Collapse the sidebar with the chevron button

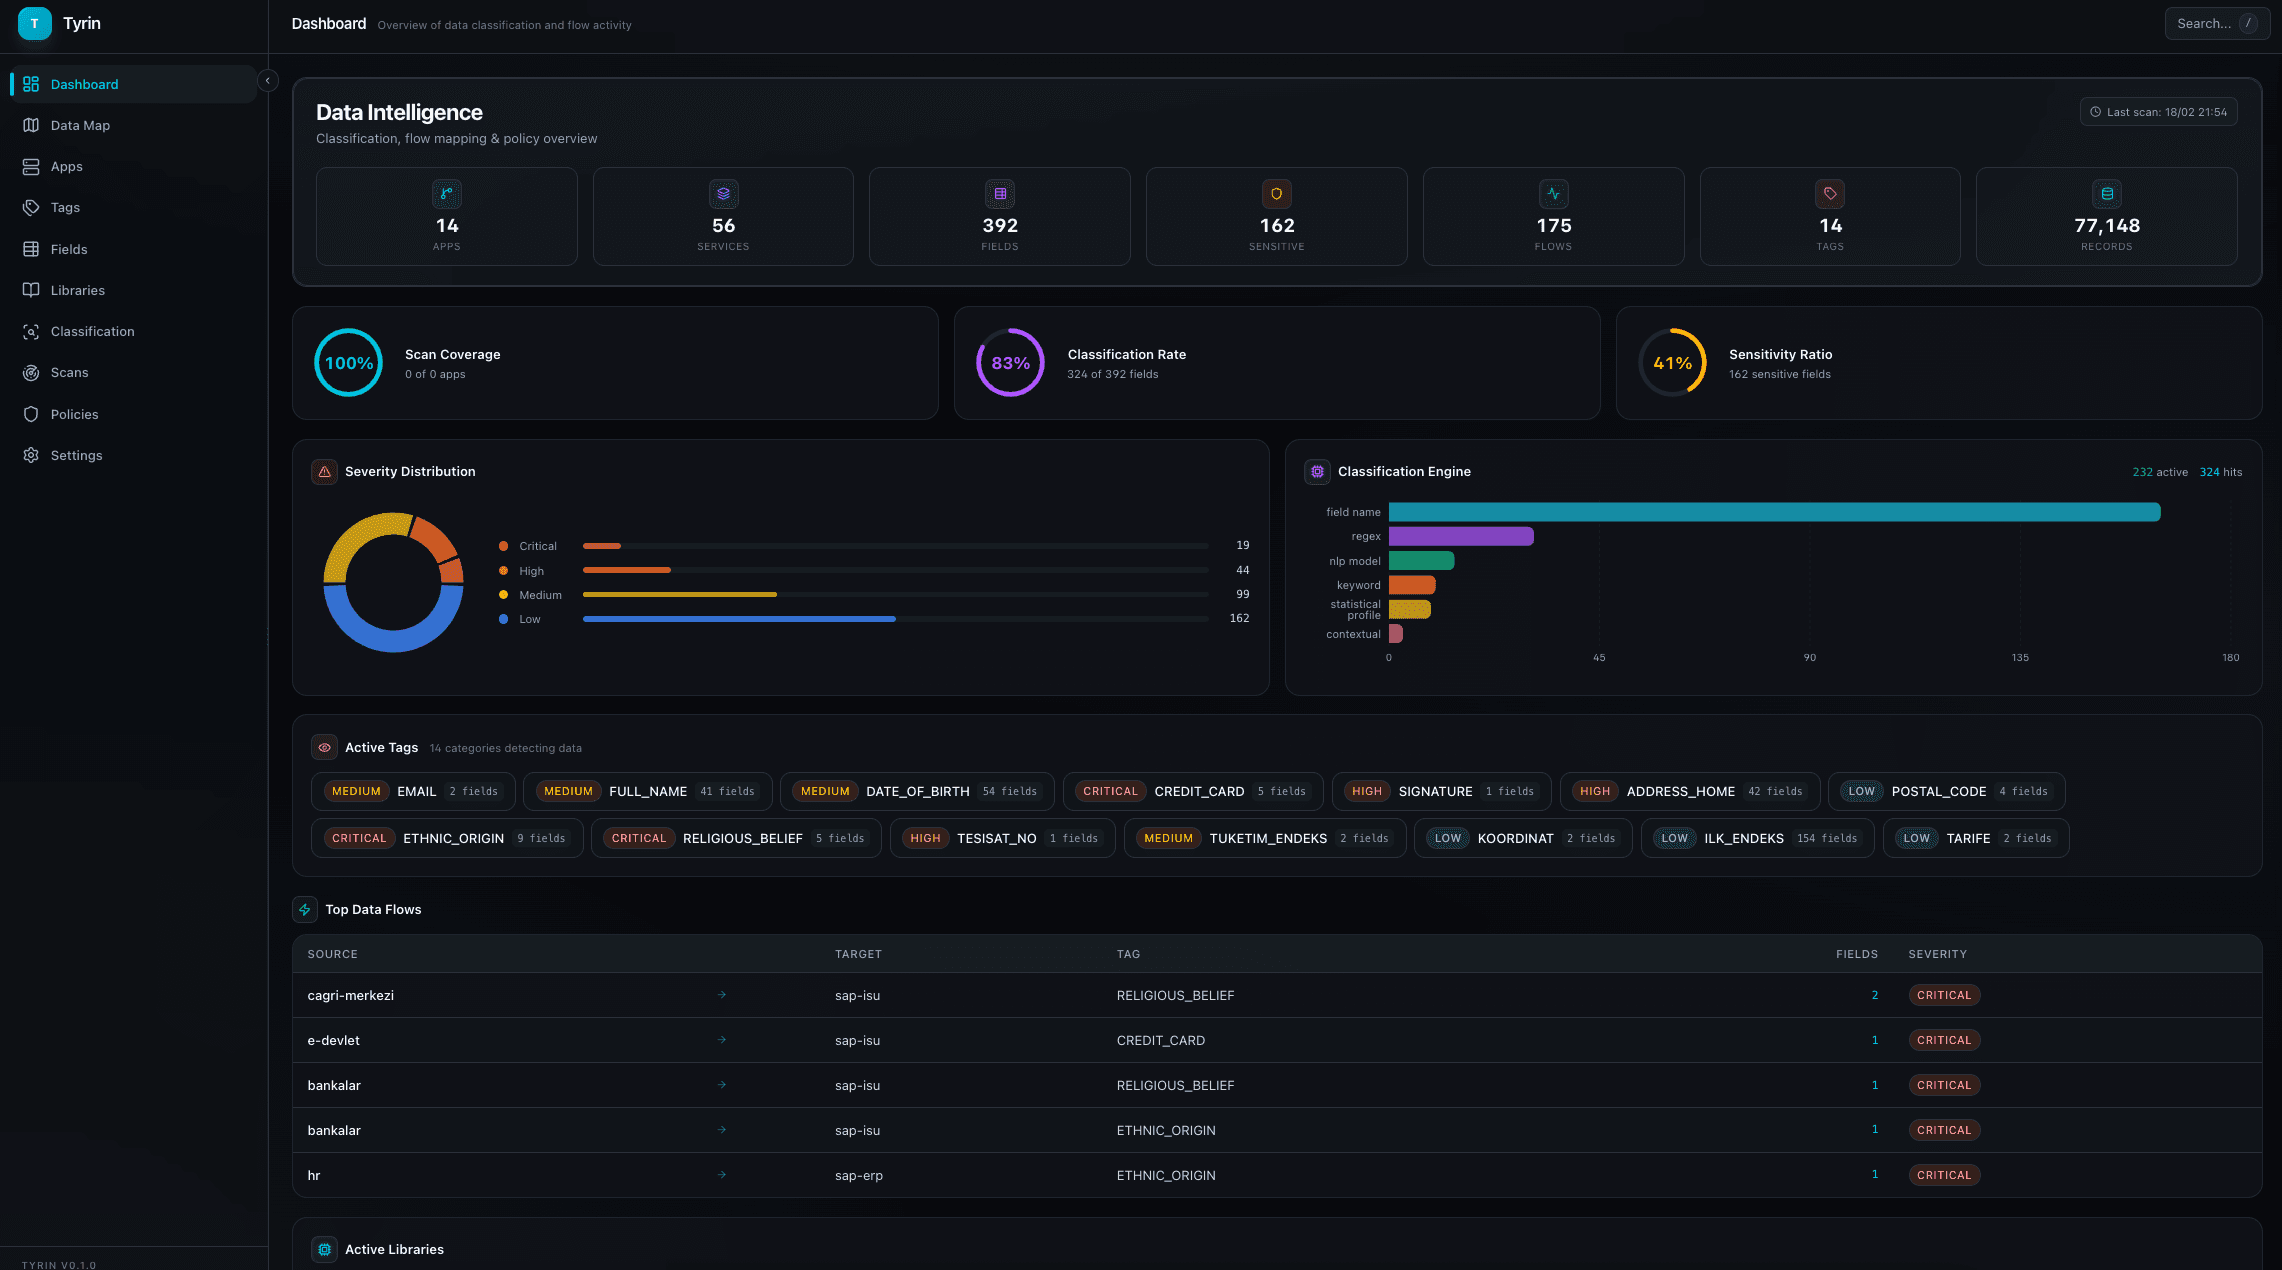pos(267,81)
